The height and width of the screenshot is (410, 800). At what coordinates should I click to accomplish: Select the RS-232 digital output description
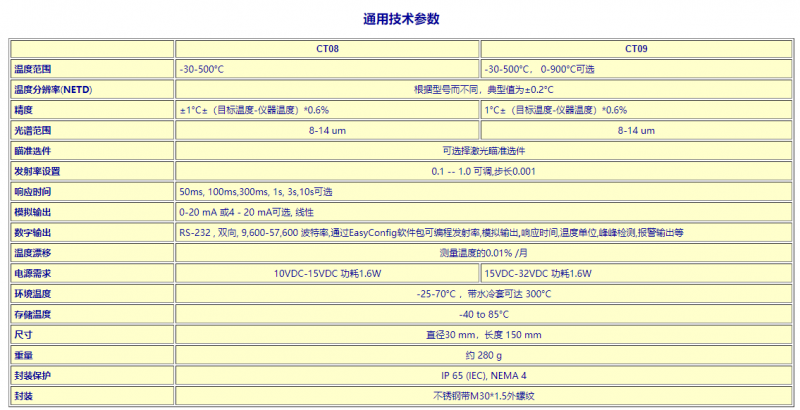[x=430, y=232]
